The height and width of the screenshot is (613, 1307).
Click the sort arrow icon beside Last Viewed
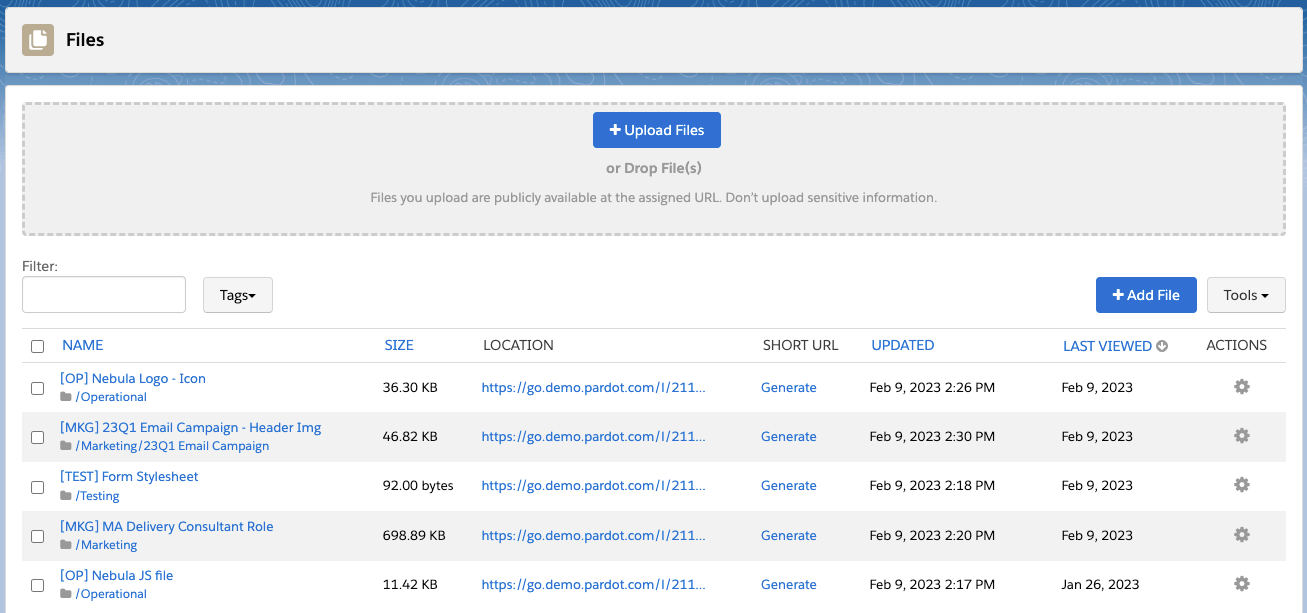[1162, 347]
